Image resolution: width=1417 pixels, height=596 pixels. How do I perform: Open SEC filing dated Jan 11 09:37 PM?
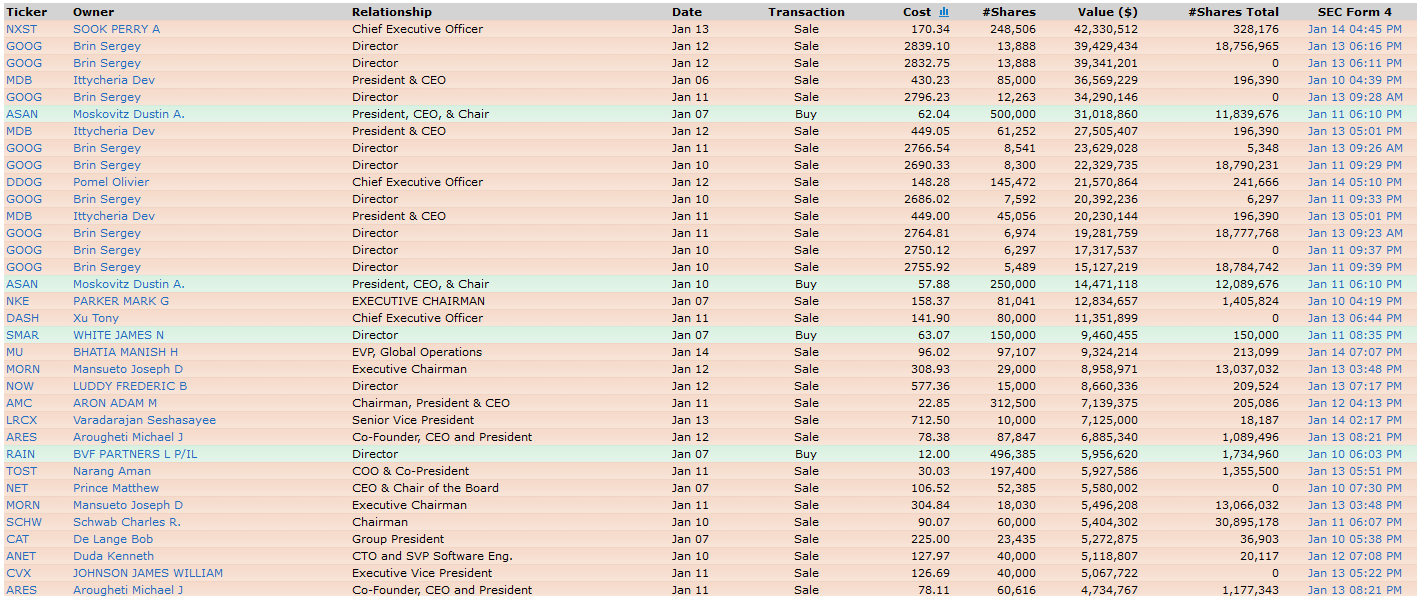[1354, 250]
